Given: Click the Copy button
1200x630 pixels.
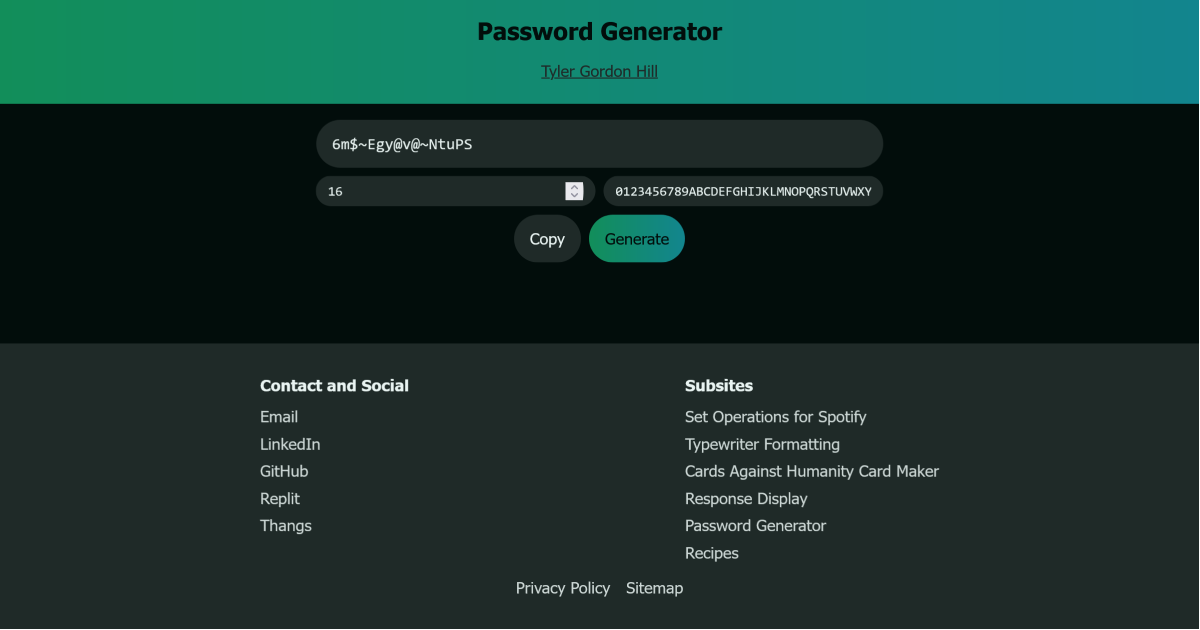Looking at the screenshot, I should point(546,238).
